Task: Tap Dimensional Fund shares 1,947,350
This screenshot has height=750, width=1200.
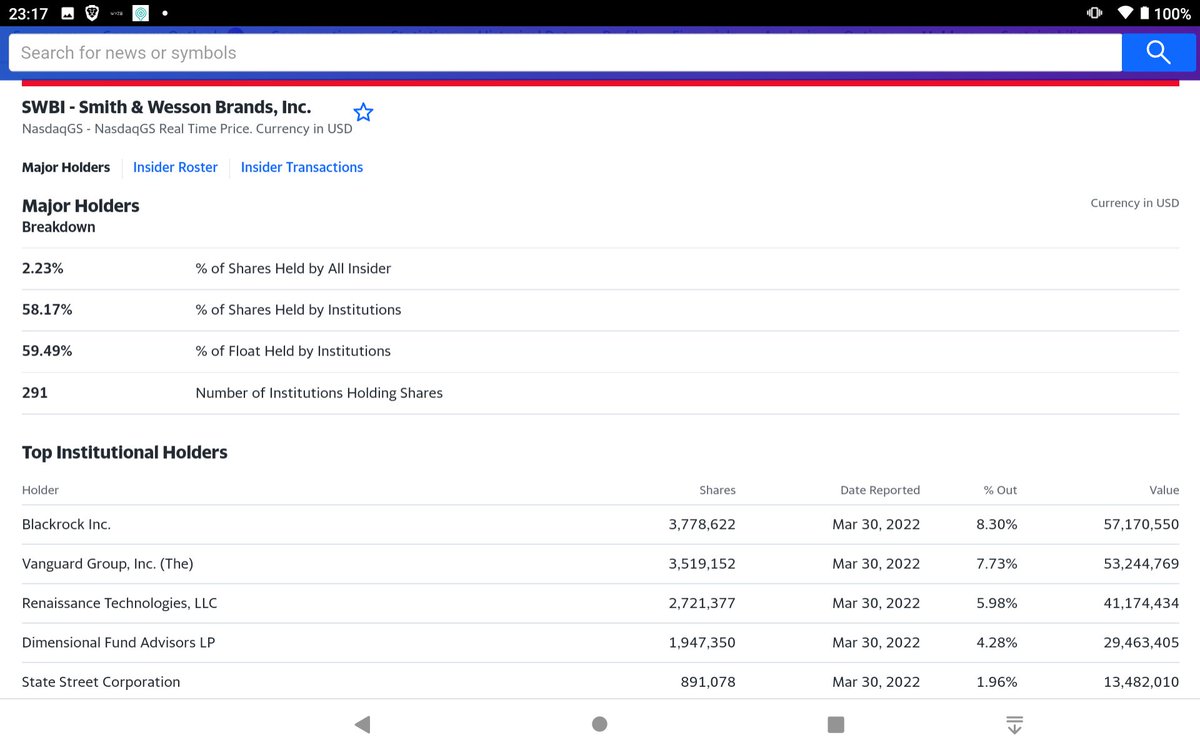Action: pyautogui.click(x=702, y=642)
